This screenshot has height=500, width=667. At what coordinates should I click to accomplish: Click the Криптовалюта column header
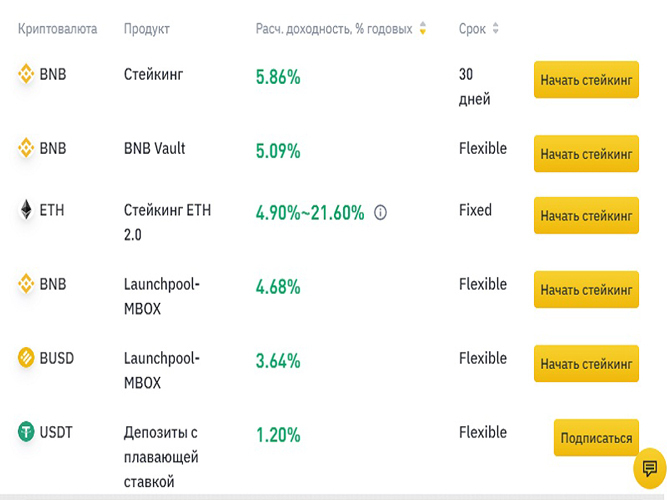pyautogui.click(x=57, y=29)
